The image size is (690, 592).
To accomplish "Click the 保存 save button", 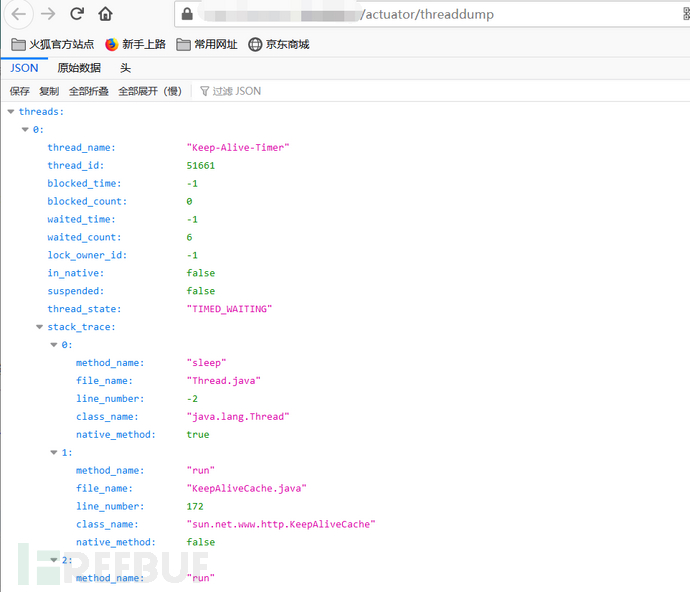I will pos(19,91).
